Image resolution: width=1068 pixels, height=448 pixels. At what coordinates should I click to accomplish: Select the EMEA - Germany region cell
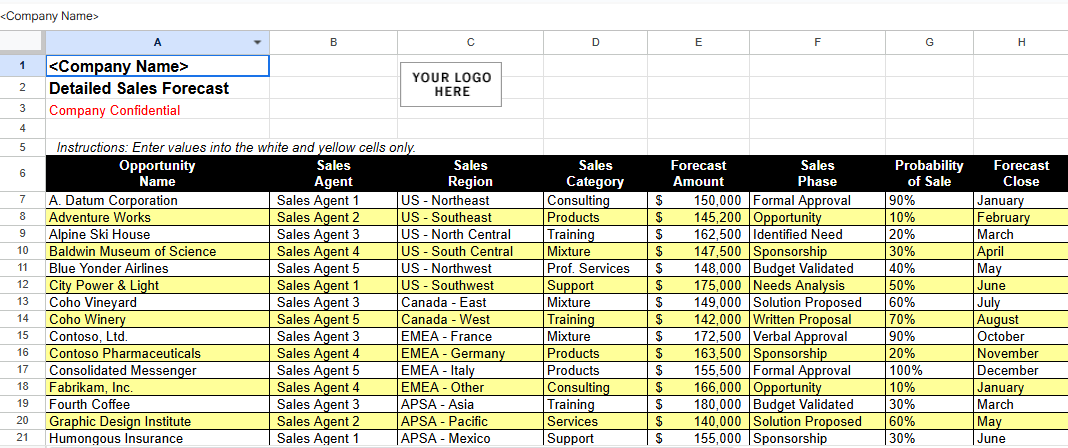pyautogui.click(x=470, y=353)
